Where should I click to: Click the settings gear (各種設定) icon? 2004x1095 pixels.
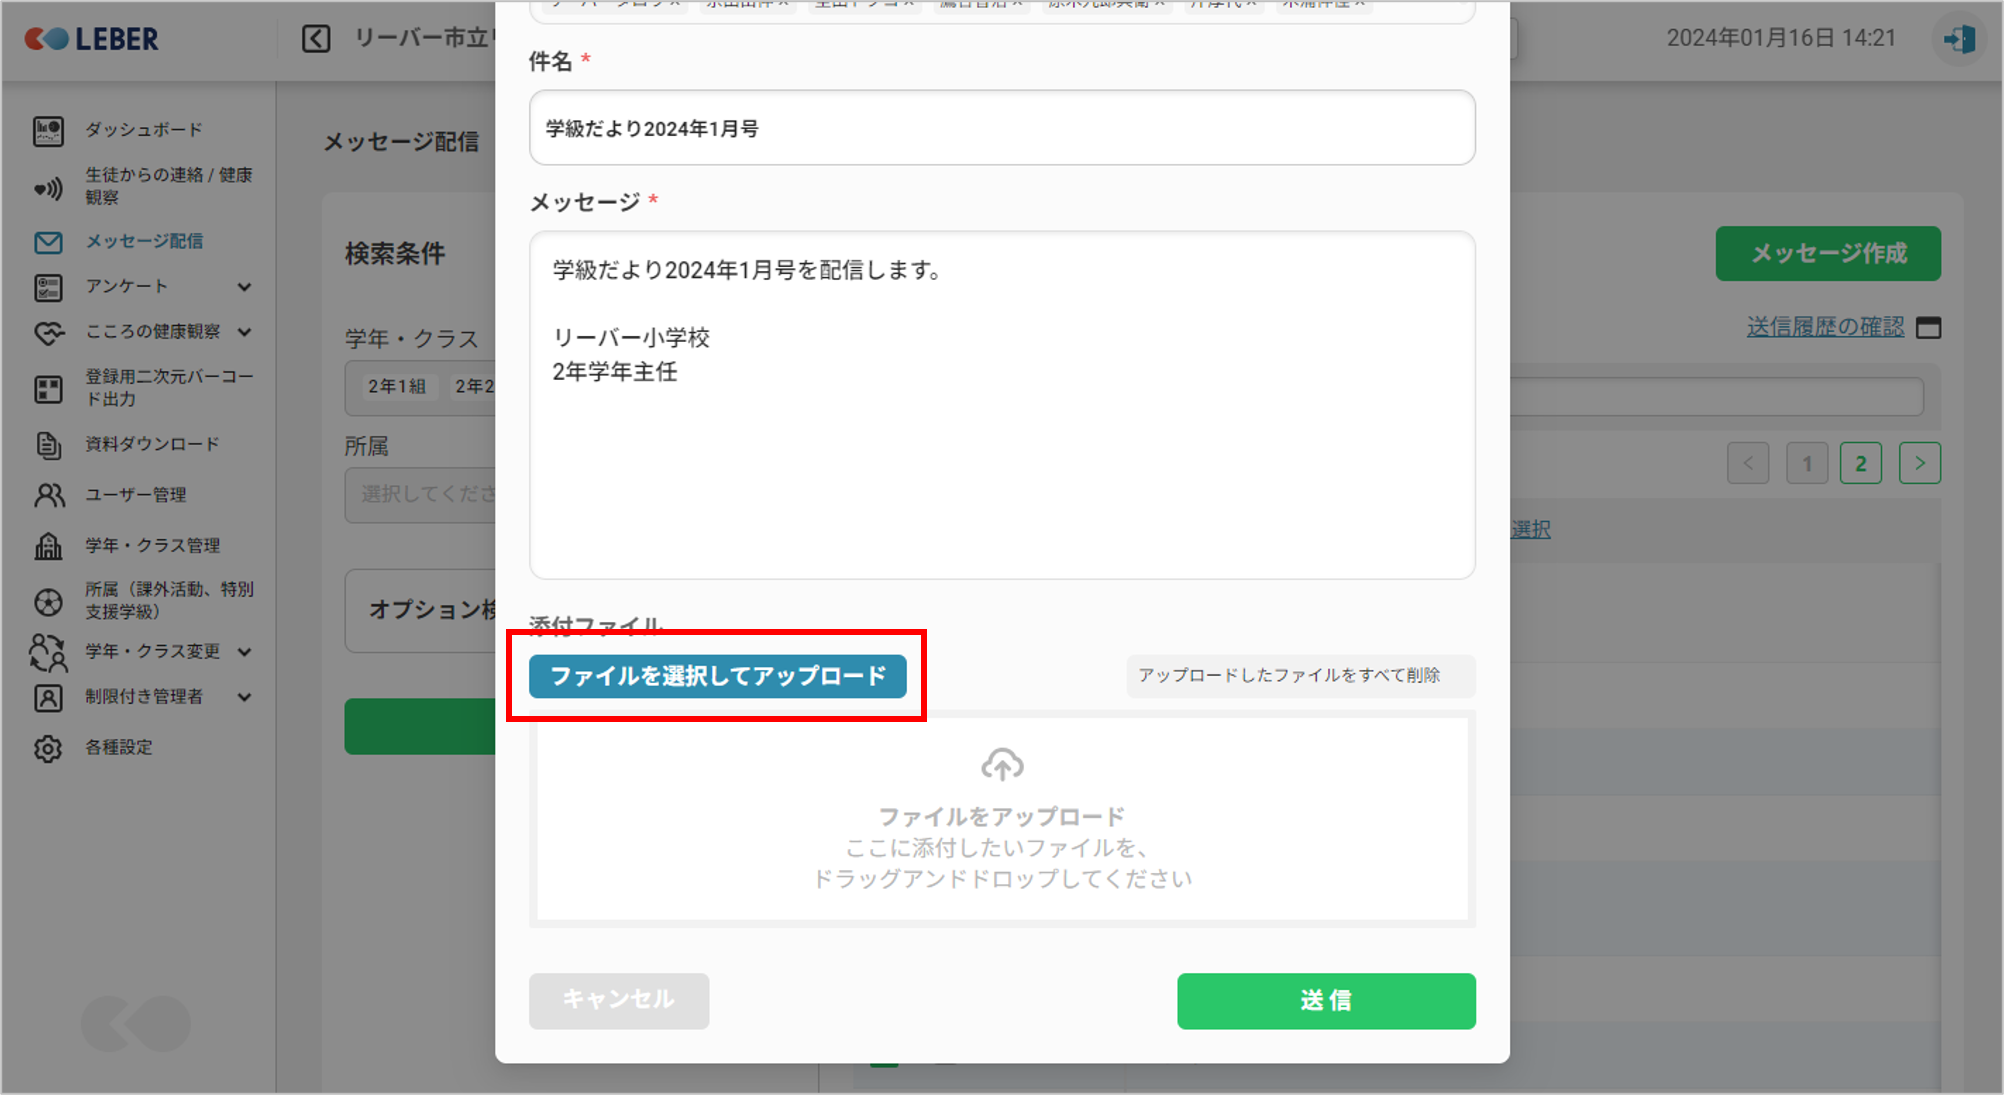[x=48, y=748]
